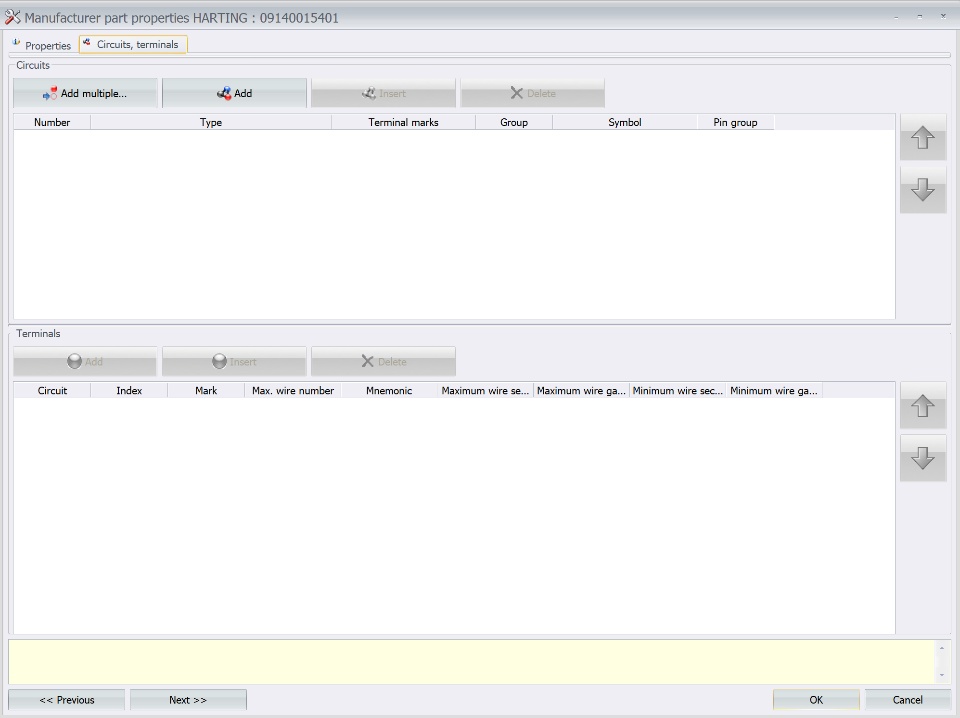
Task: Click the Add button in Circuits
Action: (x=234, y=93)
